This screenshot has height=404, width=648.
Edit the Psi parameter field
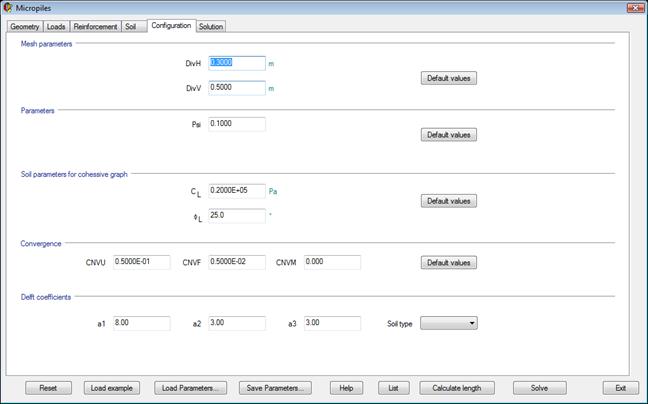click(x=237, y=124)
